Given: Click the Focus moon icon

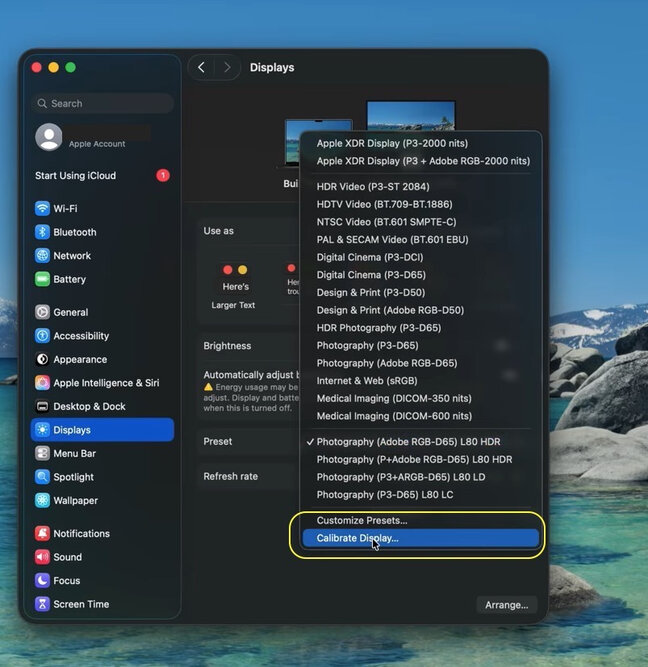Looking at the screenshot, I should 42,581.
